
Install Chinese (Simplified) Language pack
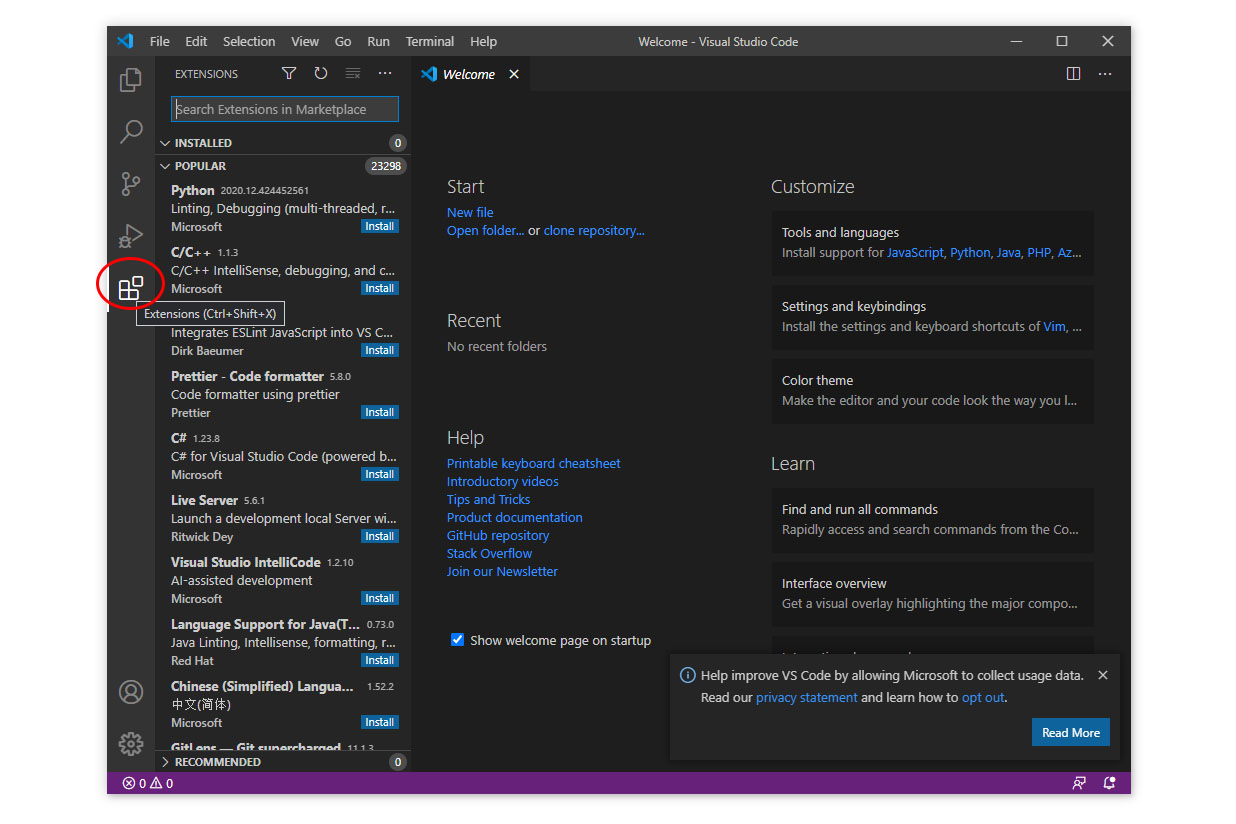[380, 723]
